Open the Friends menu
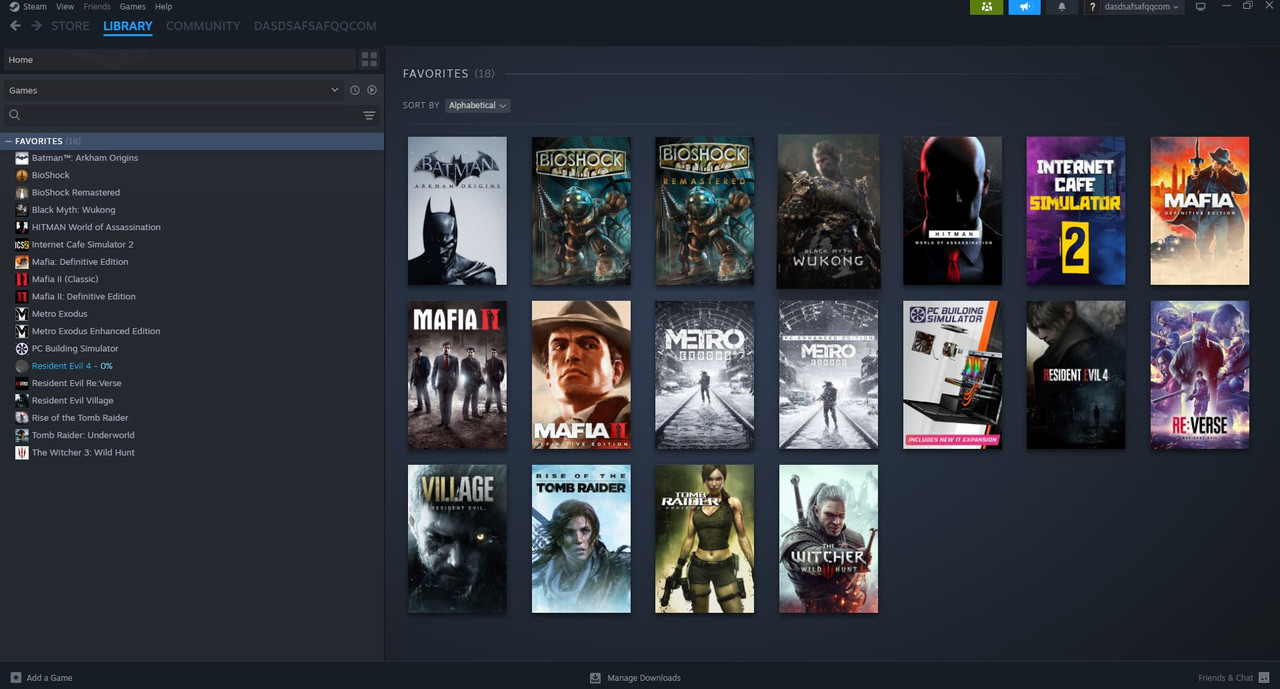Screen dimensions: 1280x689 click(97, 7)
